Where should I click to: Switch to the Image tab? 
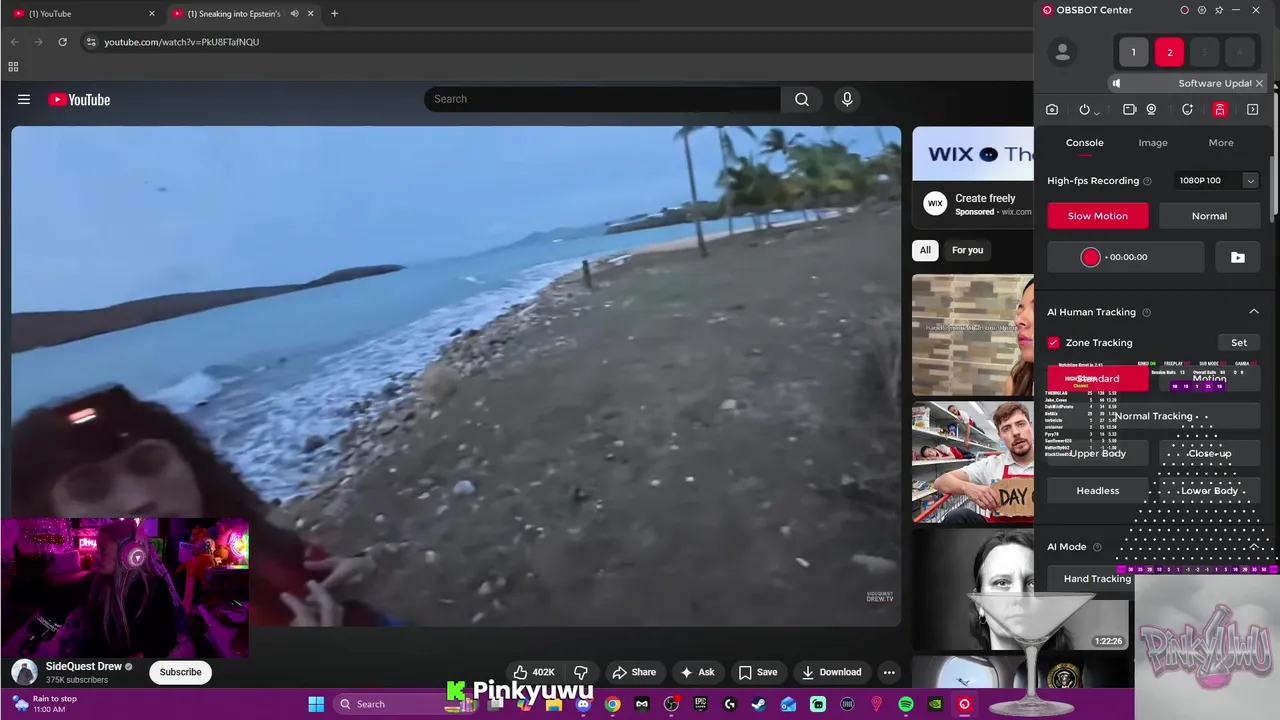point(1153,143)
